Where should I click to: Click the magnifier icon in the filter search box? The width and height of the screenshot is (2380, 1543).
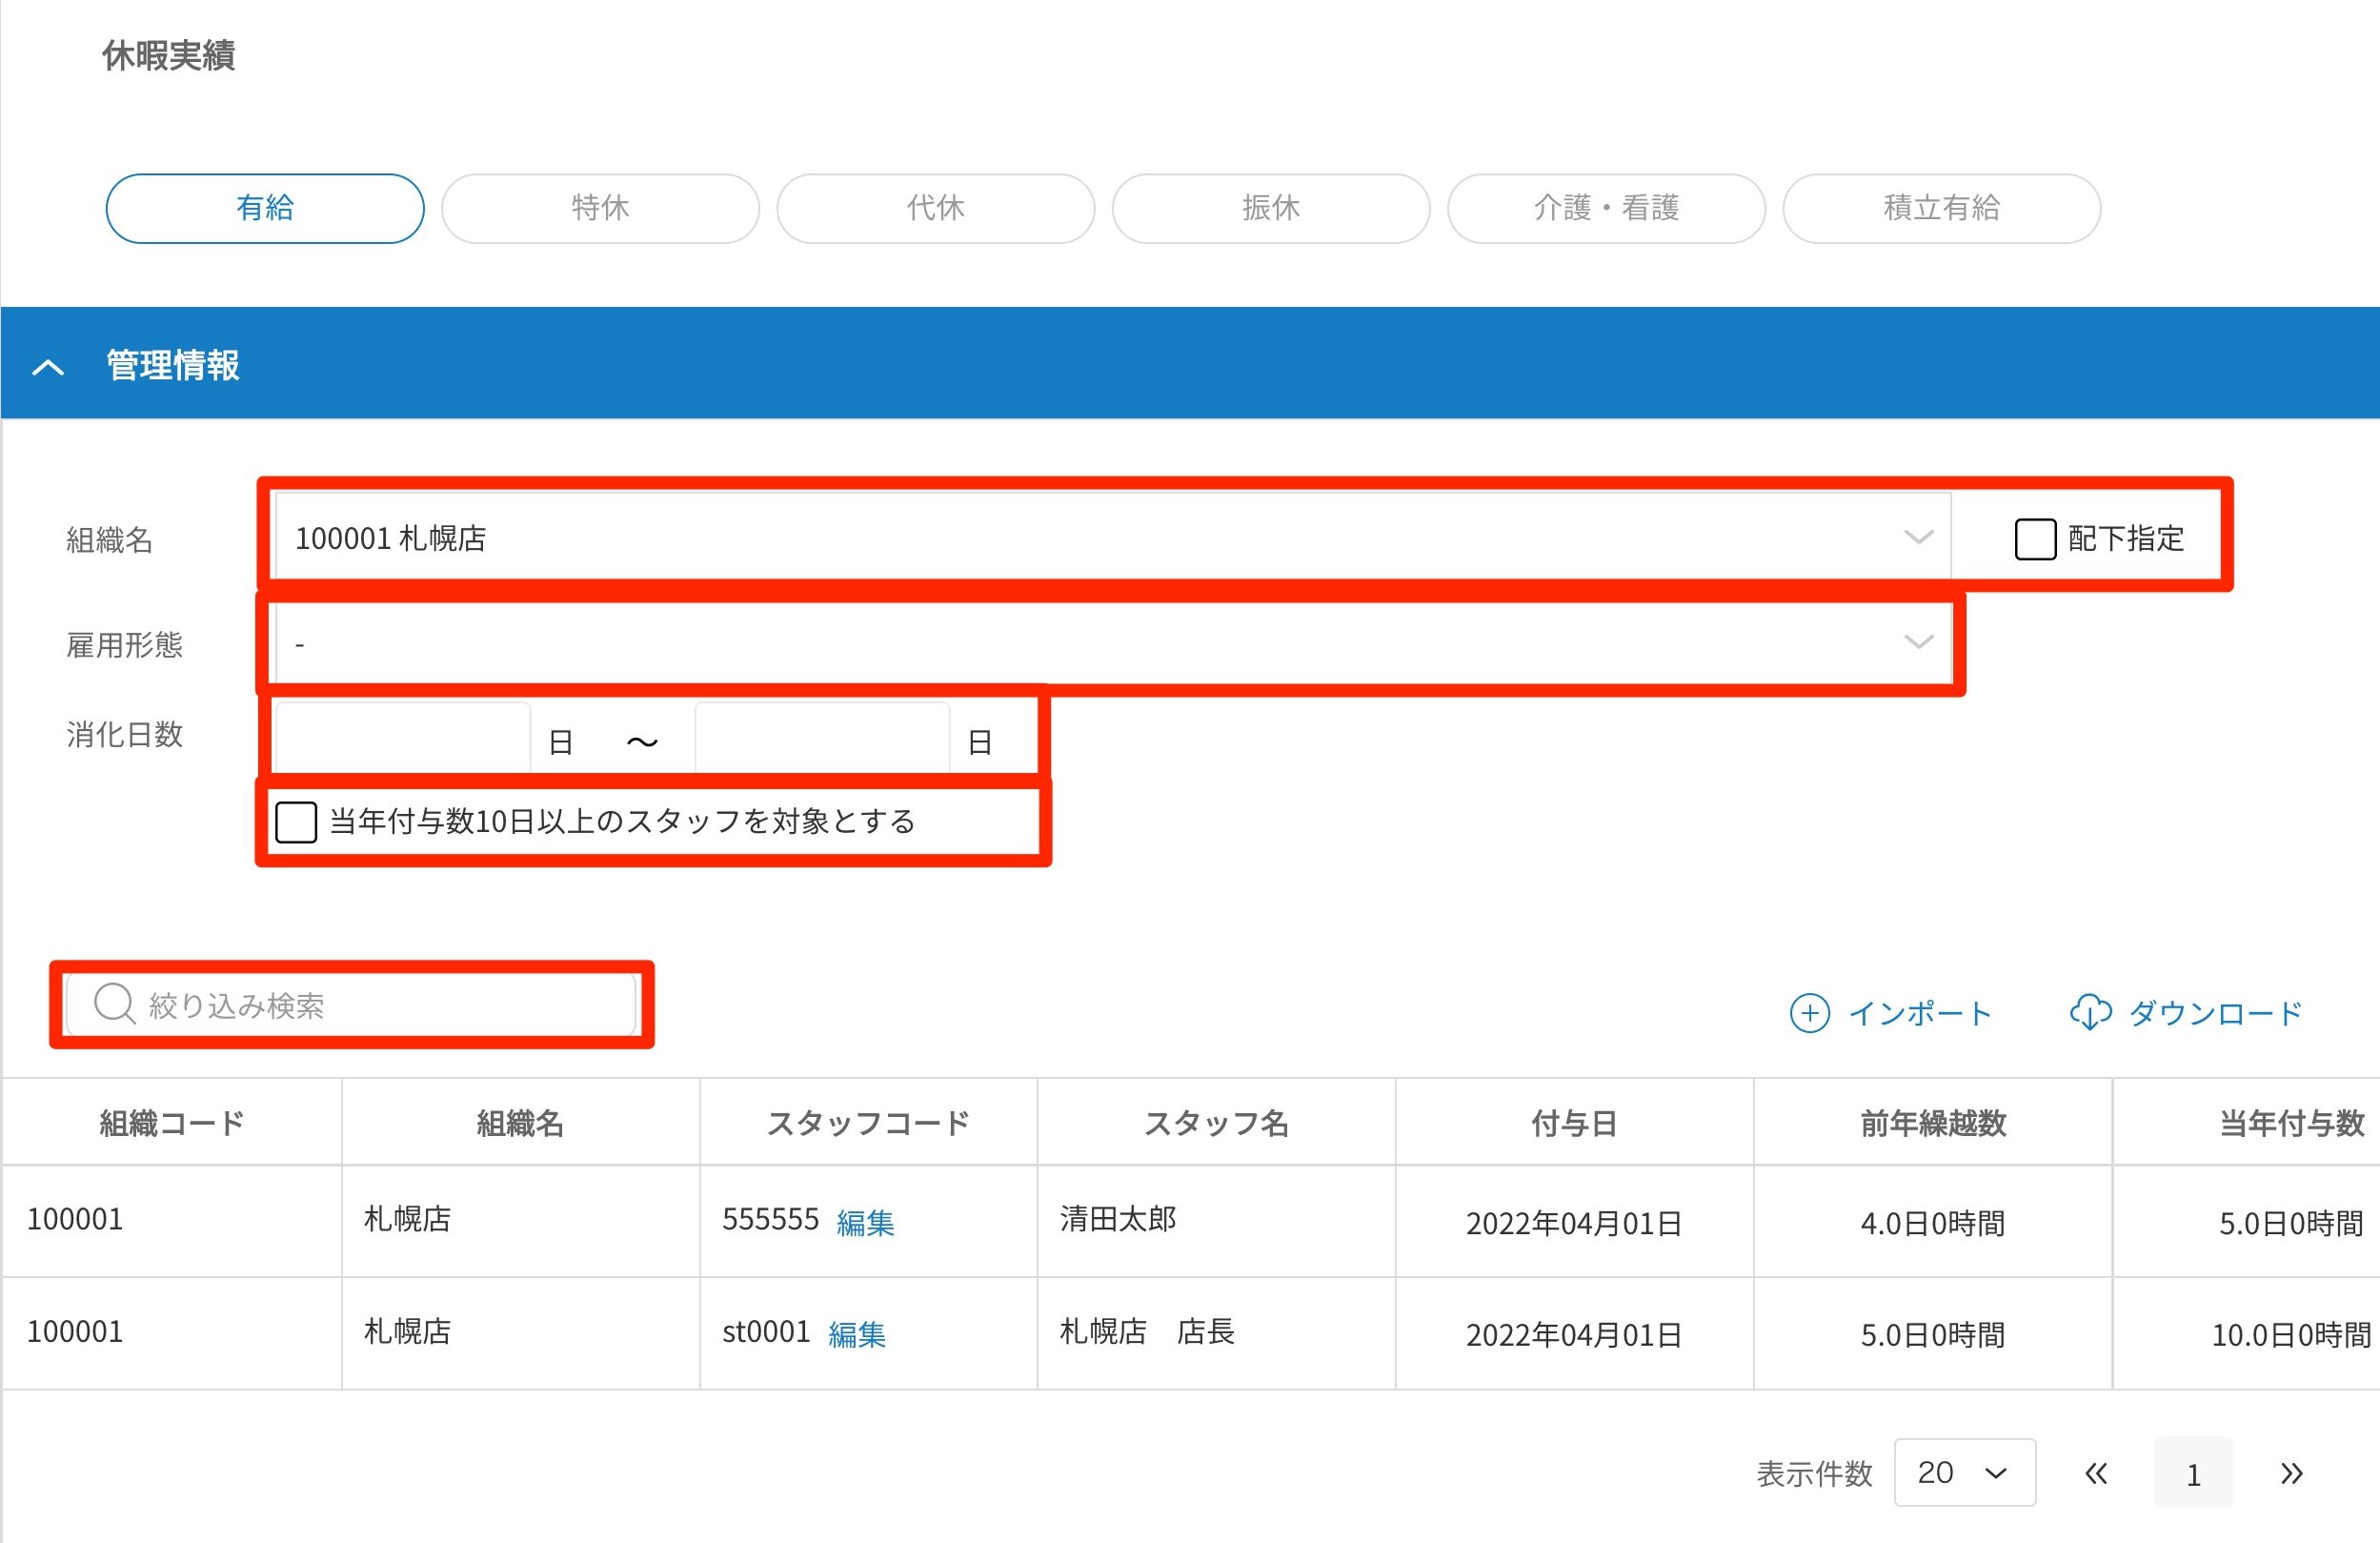pyautogui.click(x=114, y=1003)
